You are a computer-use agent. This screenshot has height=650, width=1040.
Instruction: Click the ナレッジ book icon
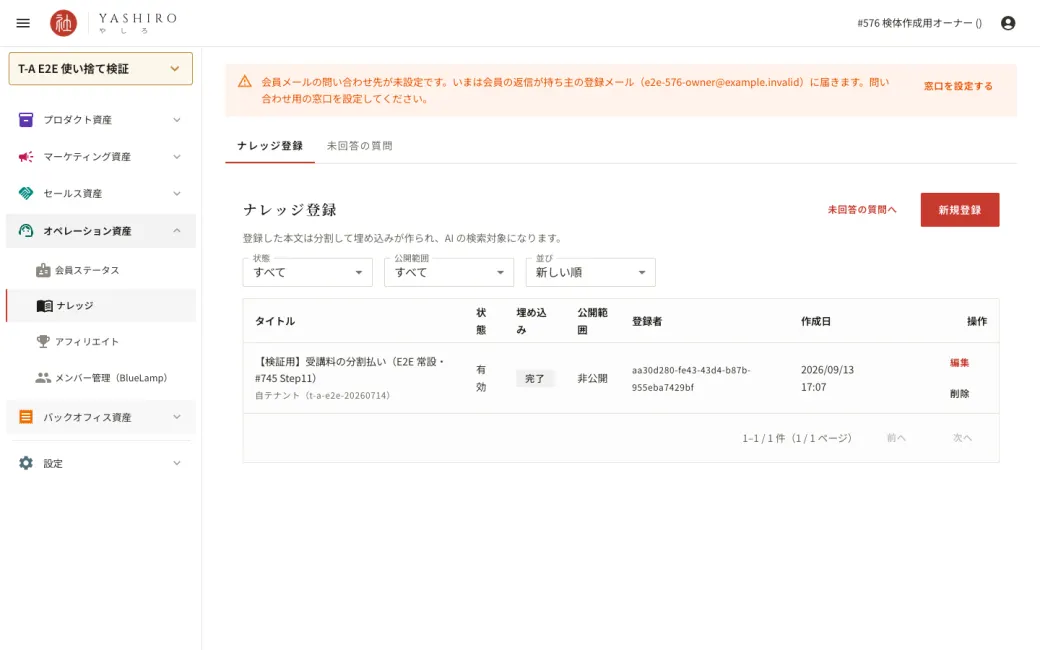44,306
